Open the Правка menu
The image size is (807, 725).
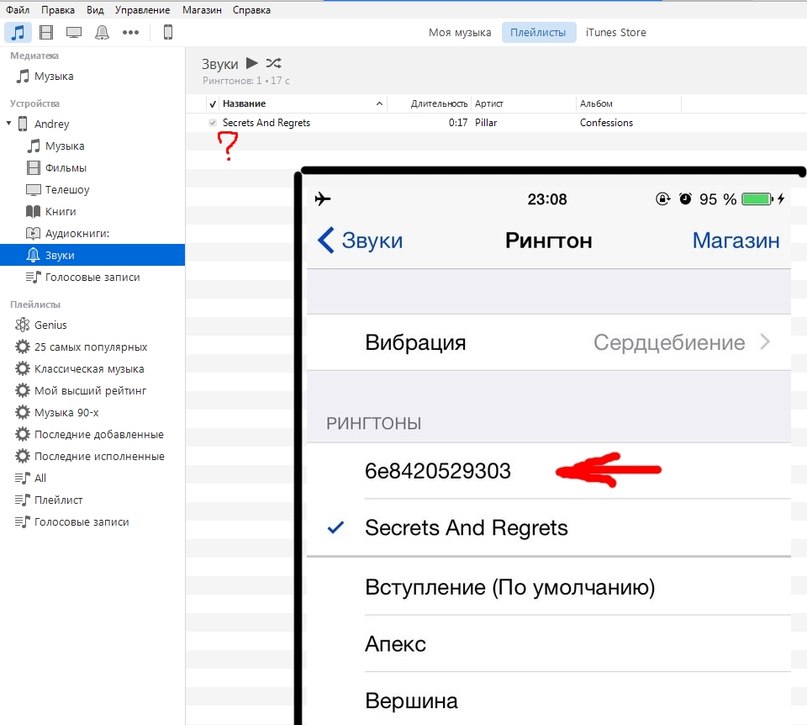(58, 10)
